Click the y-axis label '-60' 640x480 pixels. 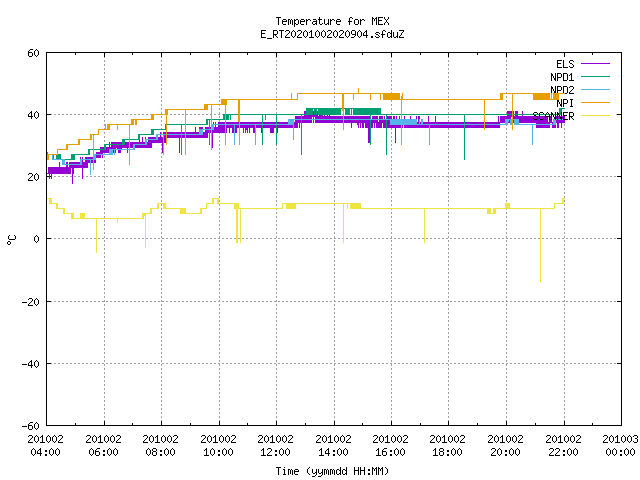31,426
